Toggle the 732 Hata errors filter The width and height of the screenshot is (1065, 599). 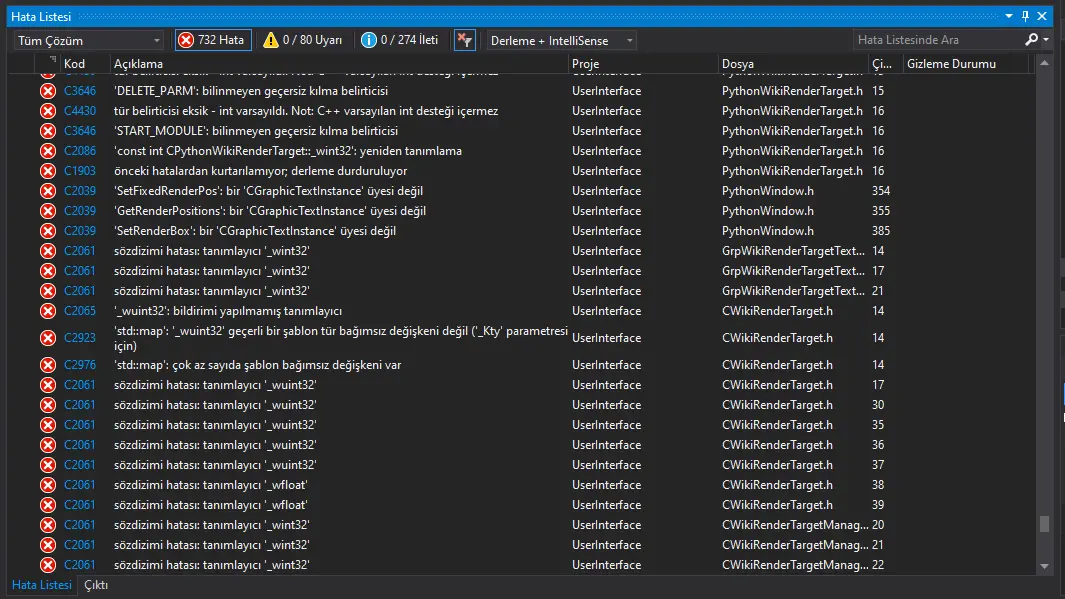pos(213,40)
